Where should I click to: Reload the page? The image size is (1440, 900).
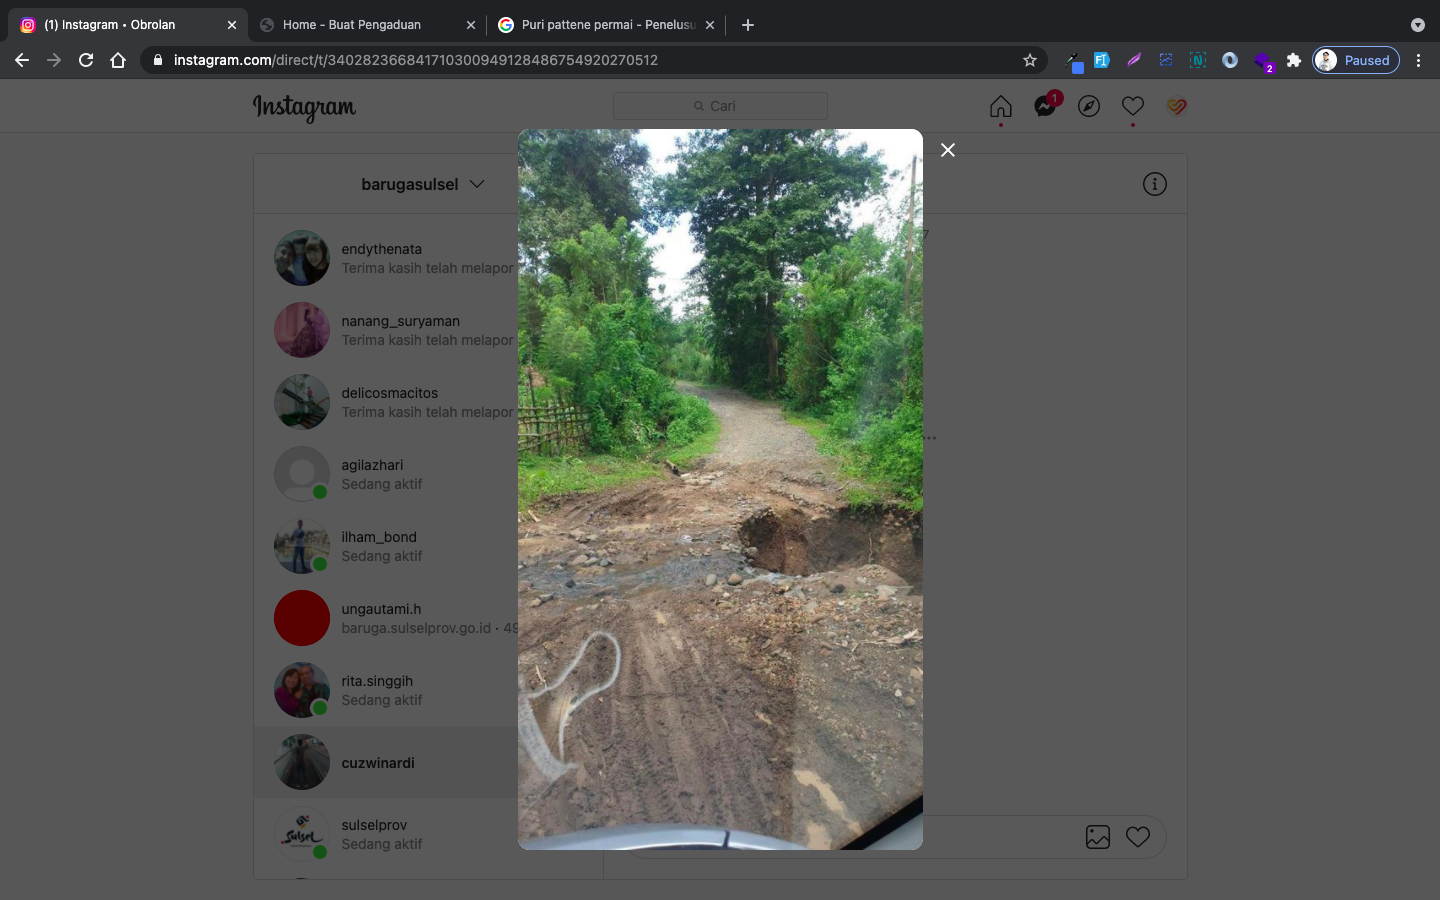[x=86, y=60]
